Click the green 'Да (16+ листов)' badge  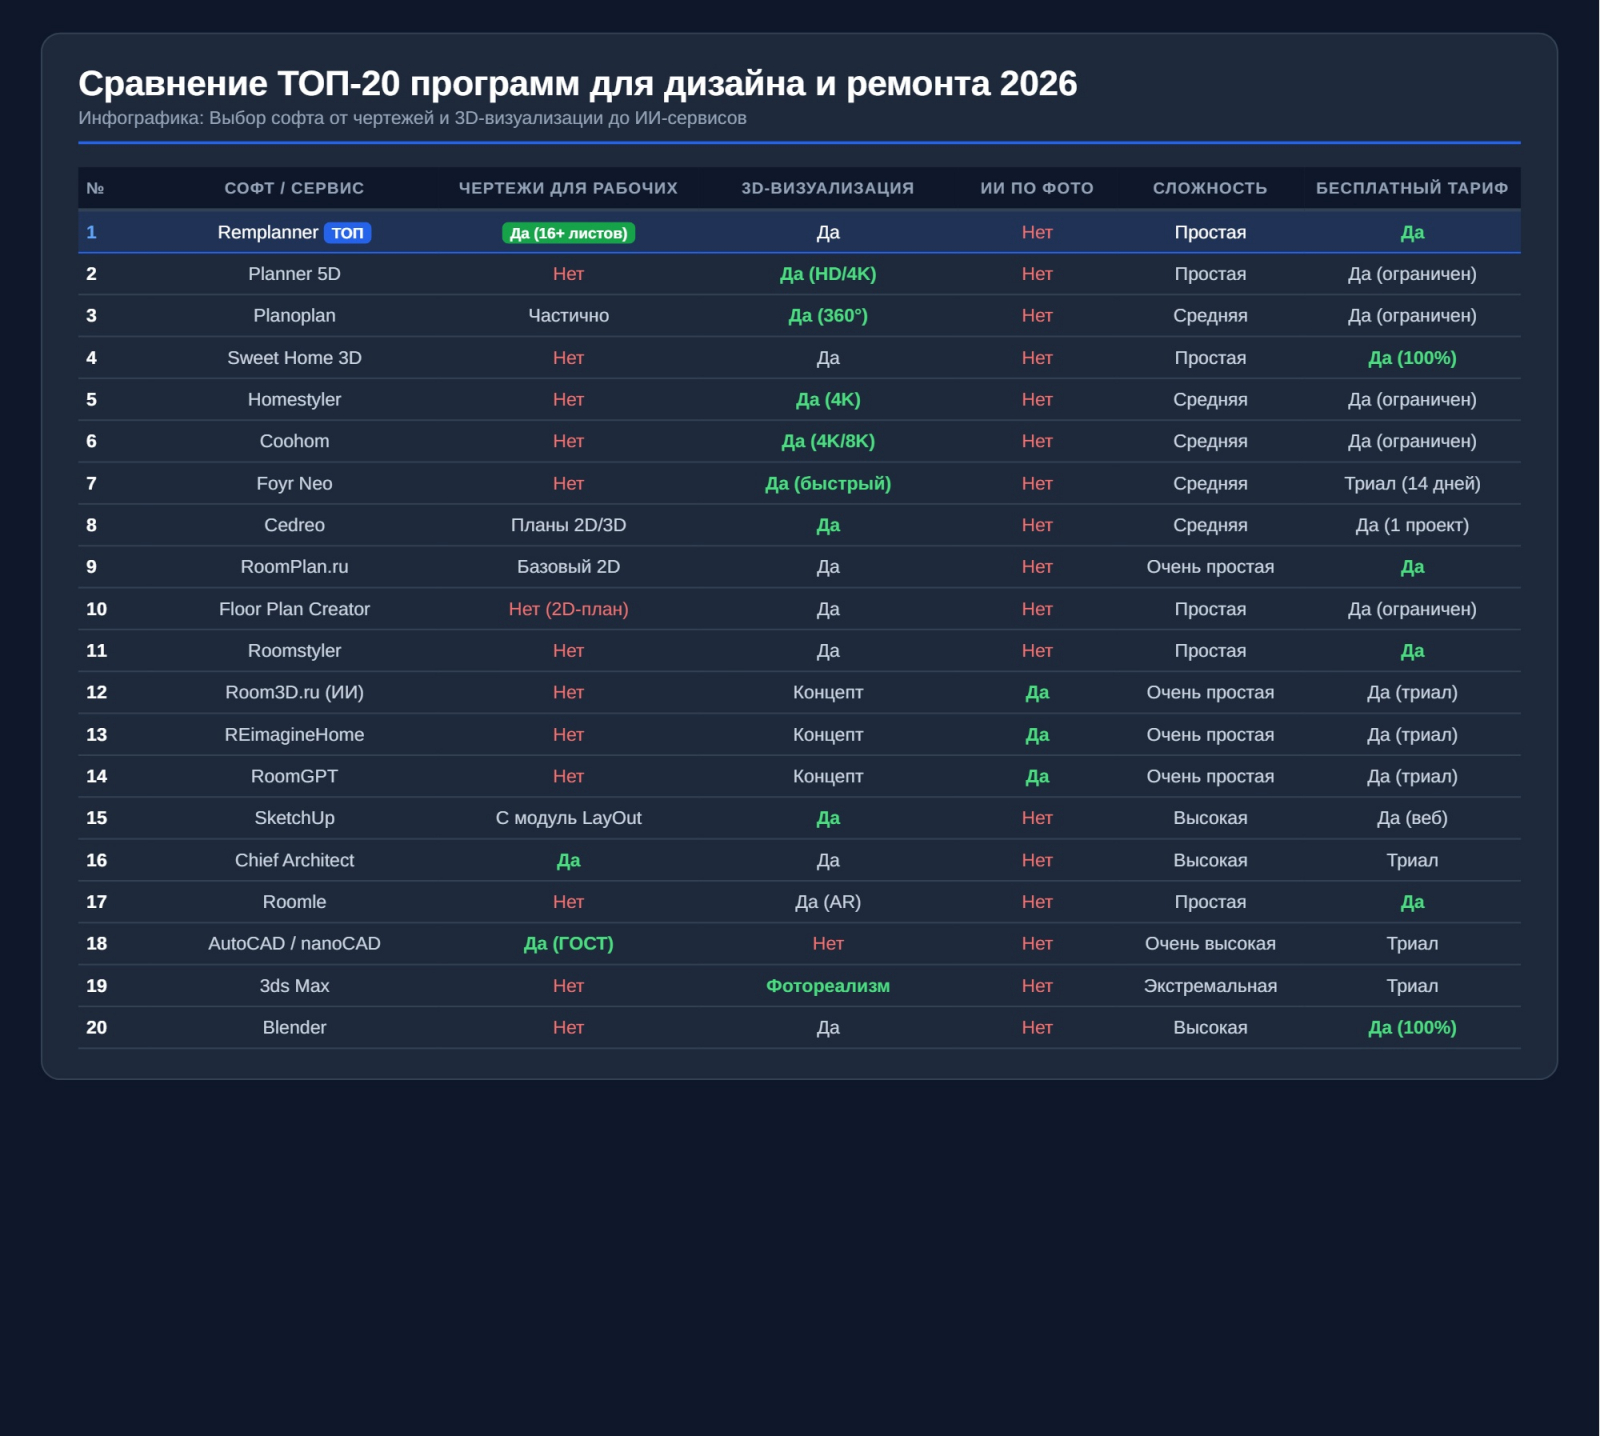click(568, 233)
